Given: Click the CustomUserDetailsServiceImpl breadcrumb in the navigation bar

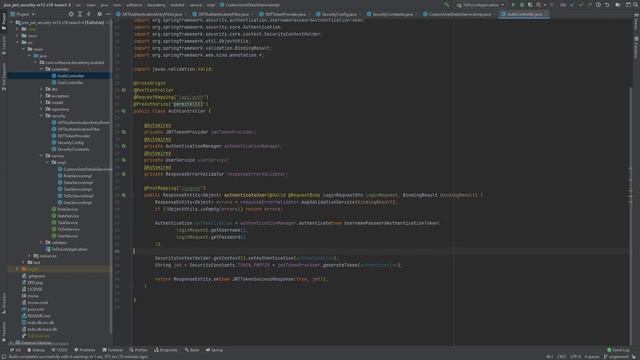Looking at the screenshot, I should point(249,5).
